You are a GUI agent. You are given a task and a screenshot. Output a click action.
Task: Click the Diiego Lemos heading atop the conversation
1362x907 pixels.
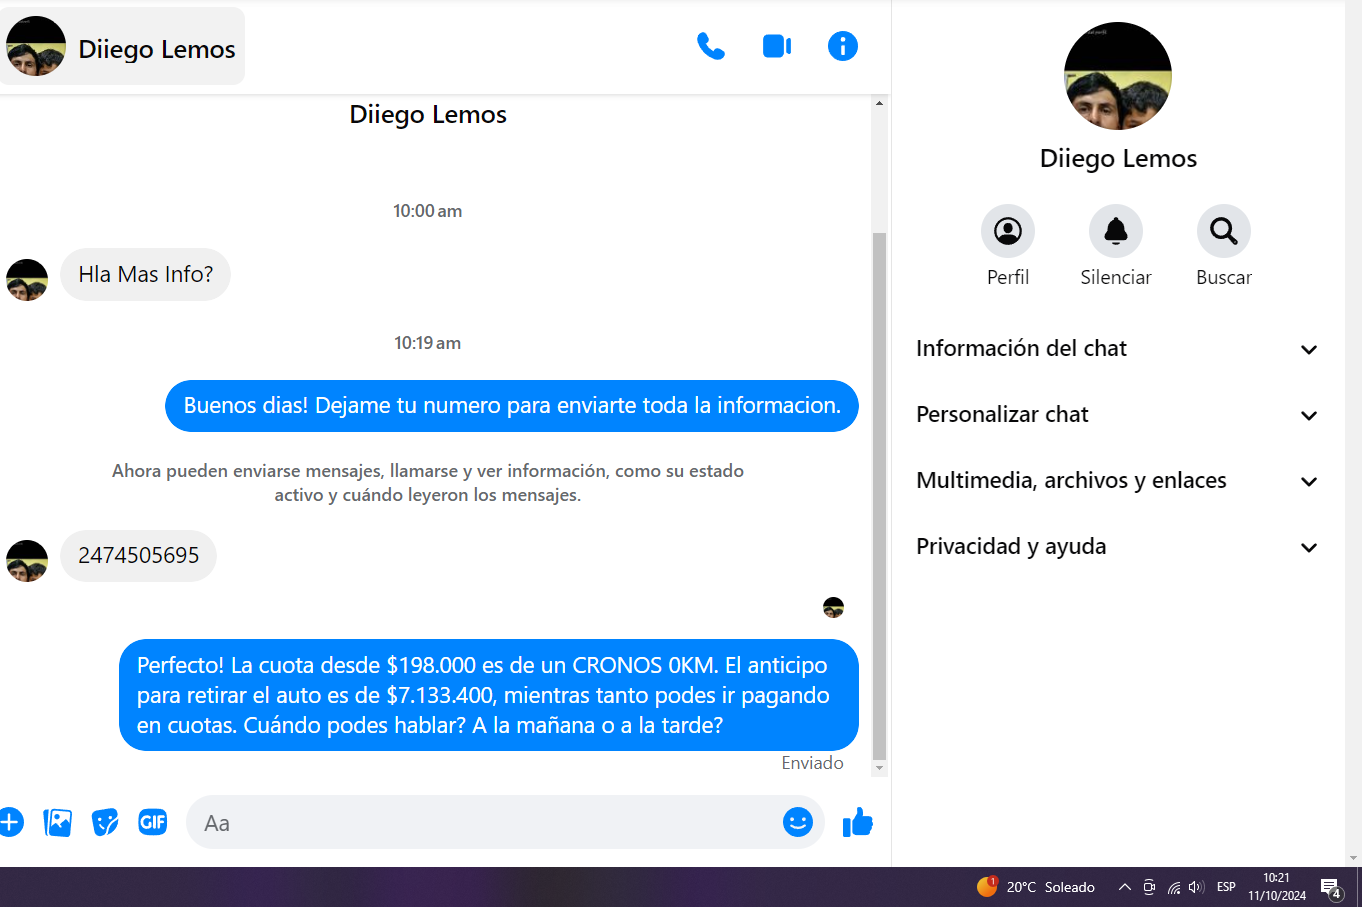click(x=428, y=115)
